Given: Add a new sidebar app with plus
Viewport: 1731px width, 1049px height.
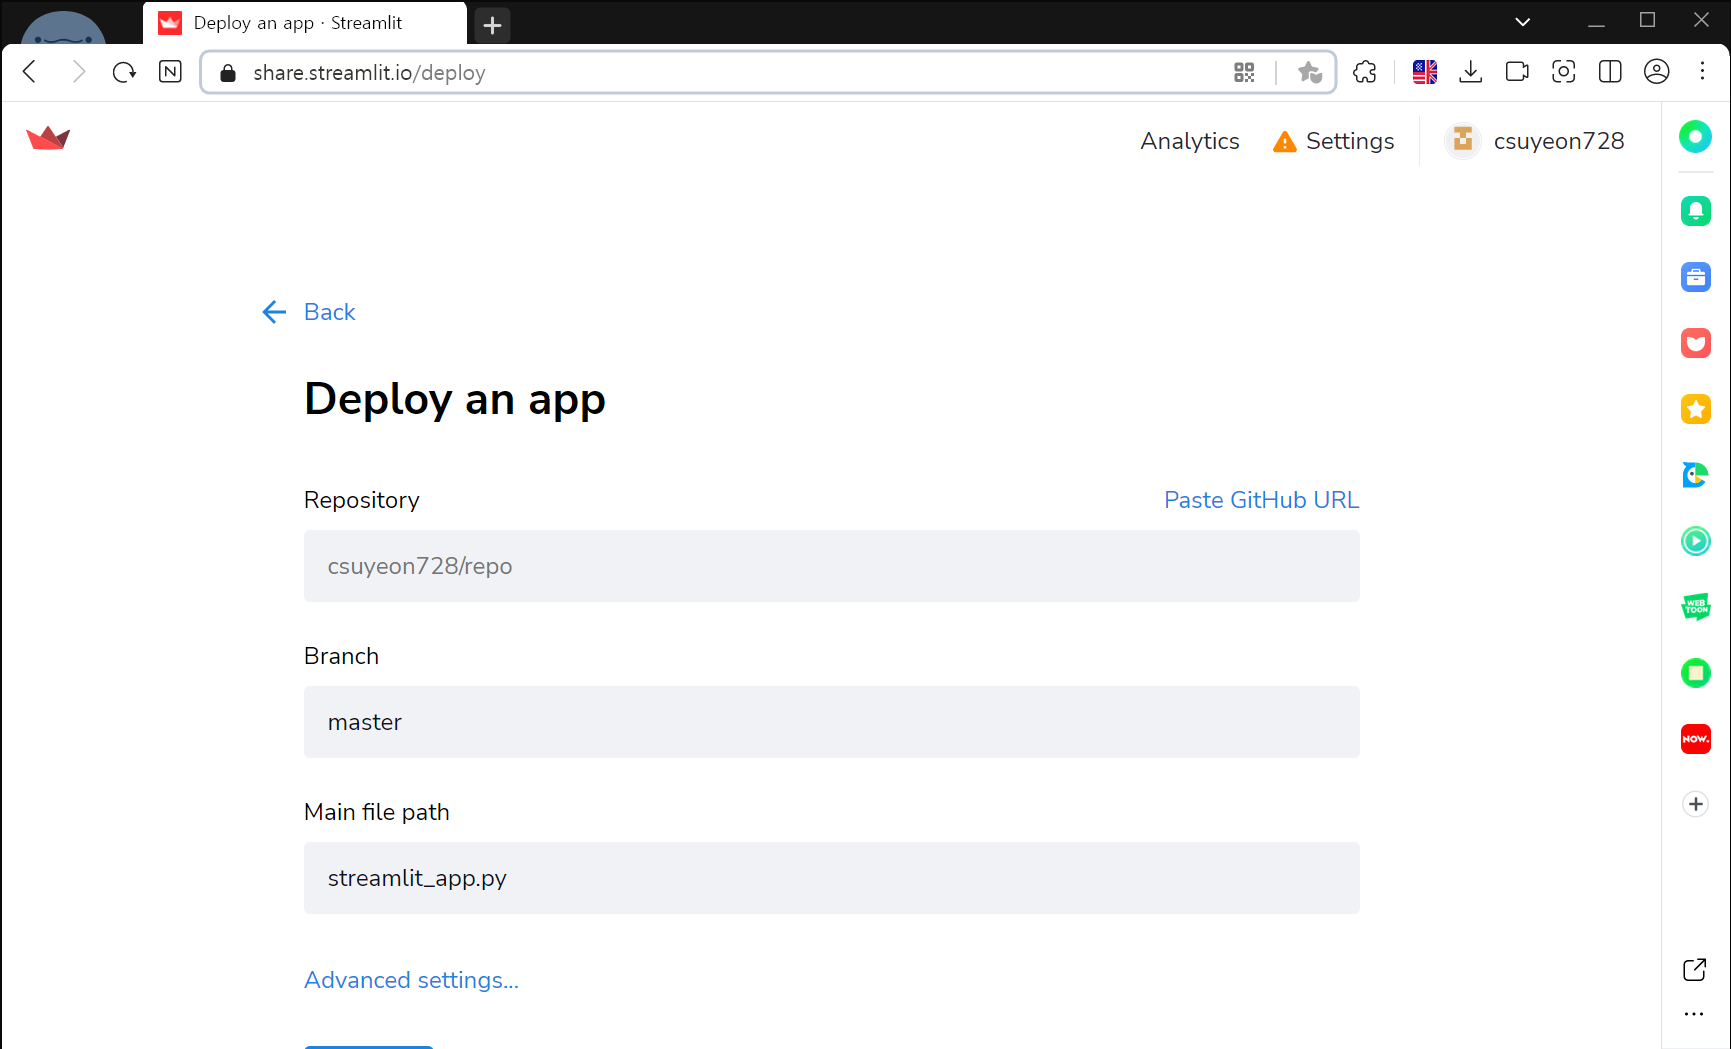Looking at the screenshot, I should point(1695,804).
